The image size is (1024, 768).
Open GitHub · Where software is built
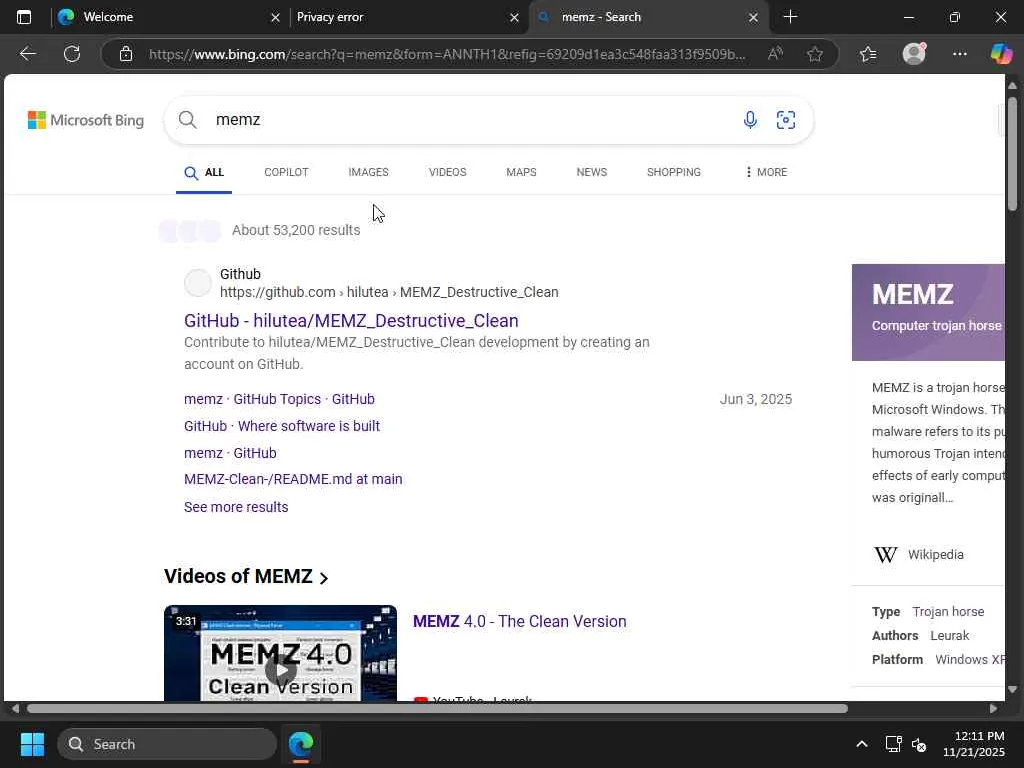point(282,426)
